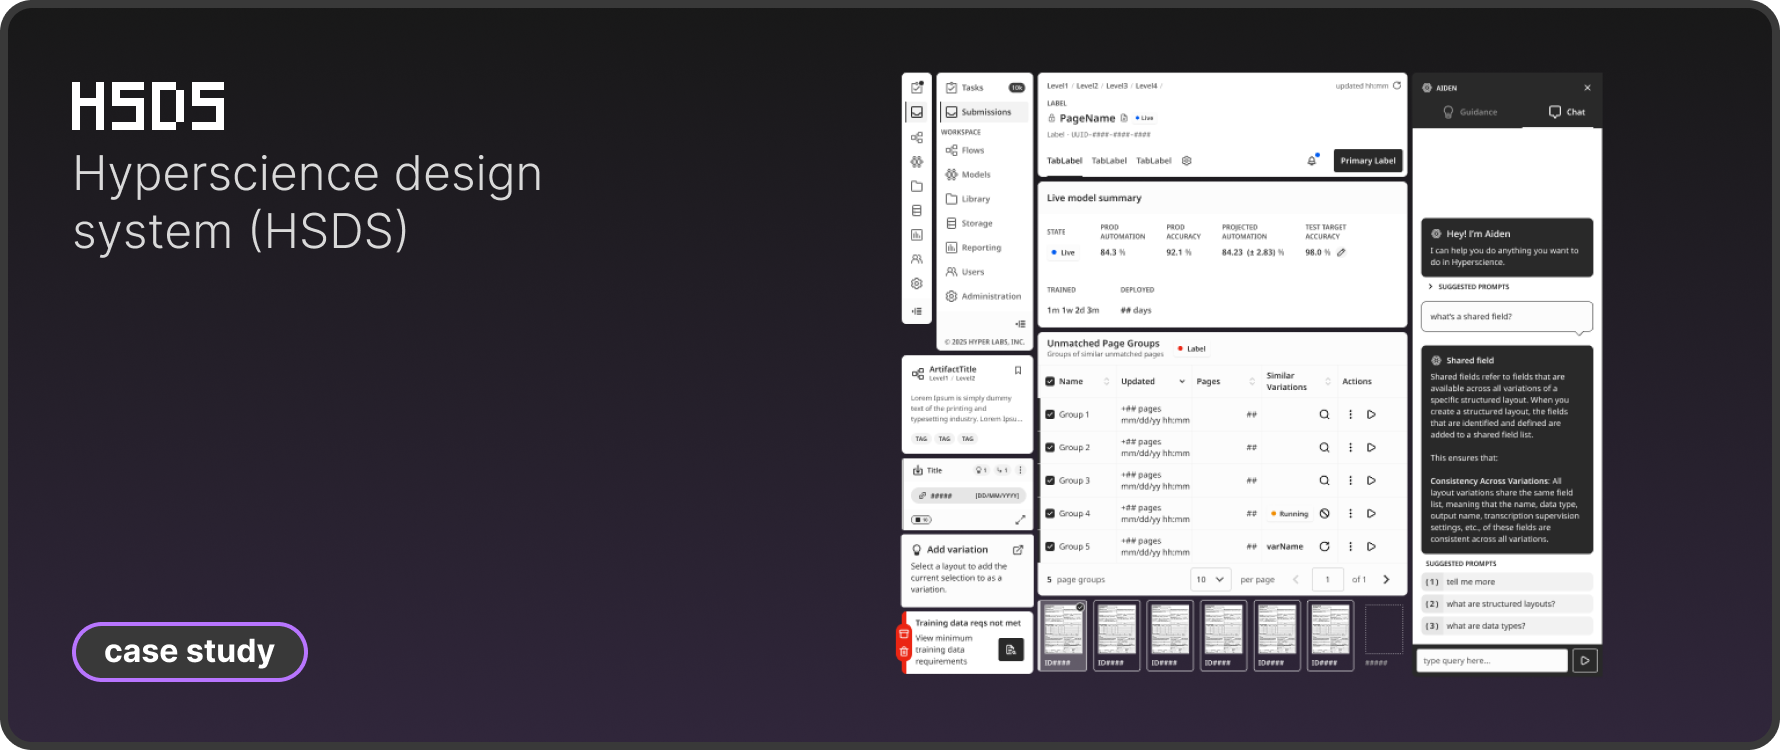The width and height of the screenshot is (1780, 750).
Task: Click the notification bell icon
Action: (x=1311, y=161)
